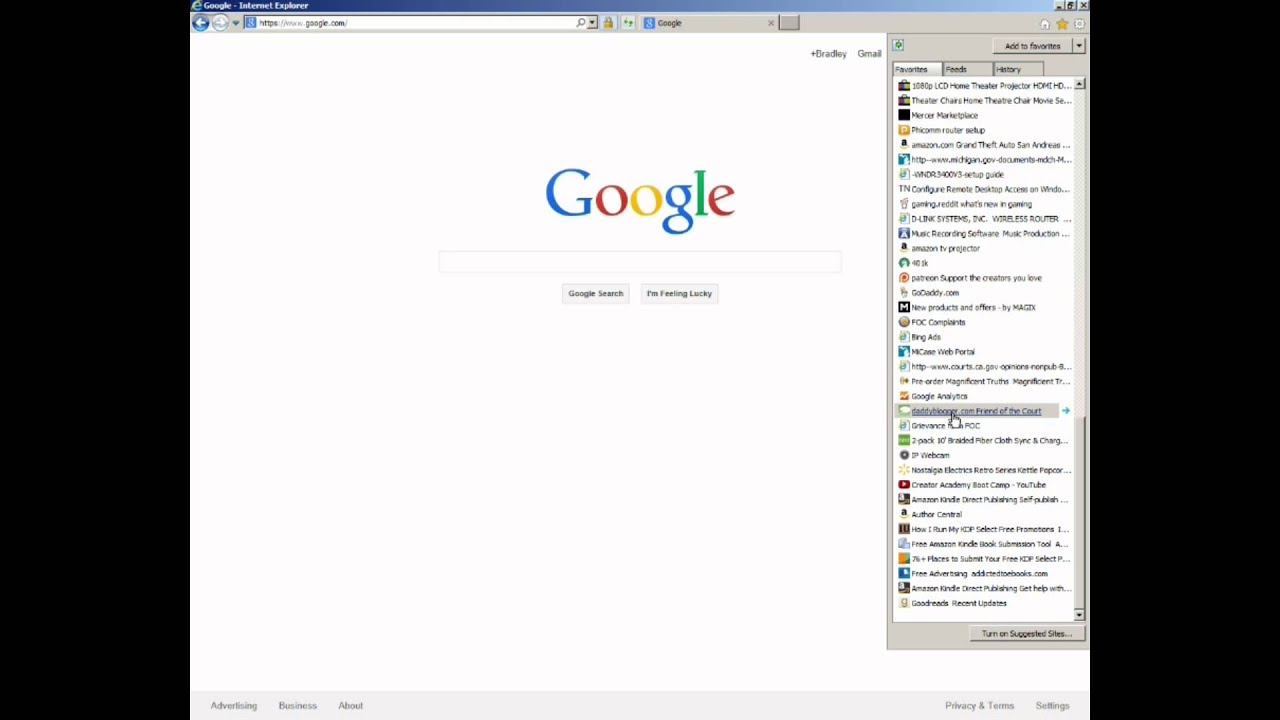
Task: Click the black icon of Mercer Marketplace
Action: [904, 115]
